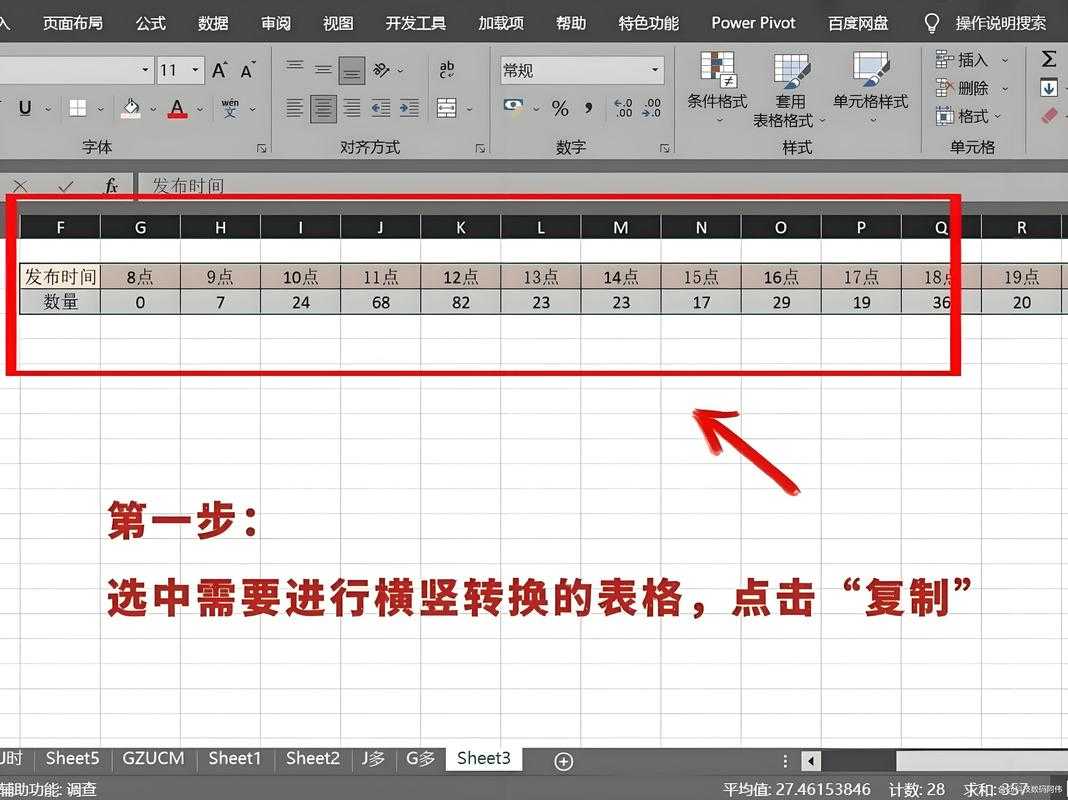This screenshot has height=800, width=1068.
Task: Expand the borders dropdown arrow
Action: (100, 107)
